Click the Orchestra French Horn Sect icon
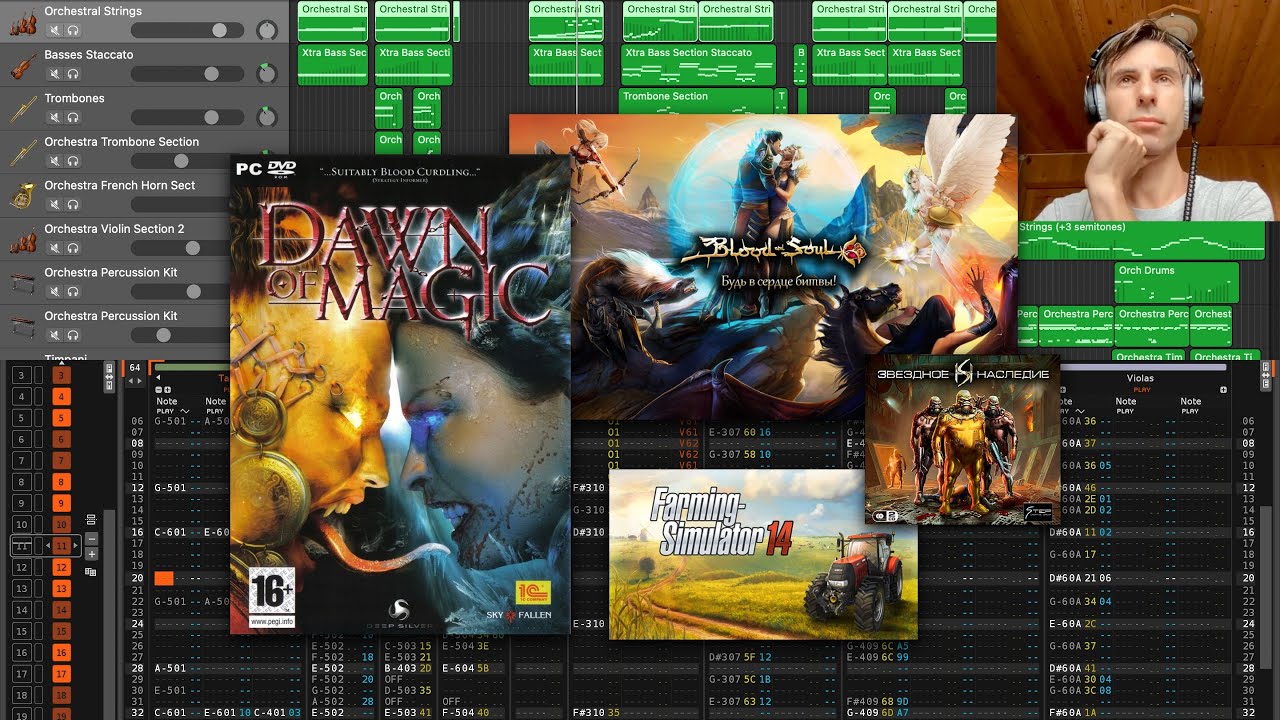 coord(23,195)
